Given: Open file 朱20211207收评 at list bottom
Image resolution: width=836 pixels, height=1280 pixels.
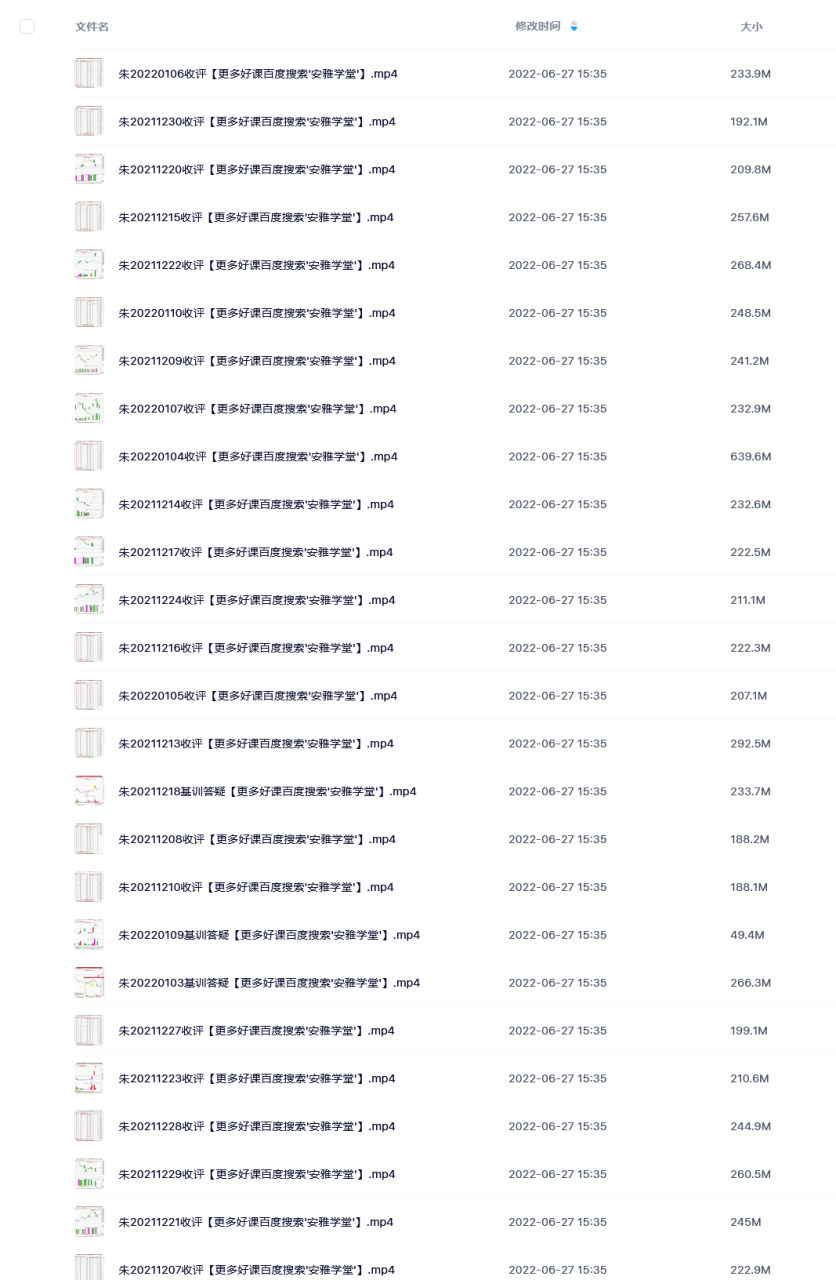Looking at the screenshot, I should 256,1270.
